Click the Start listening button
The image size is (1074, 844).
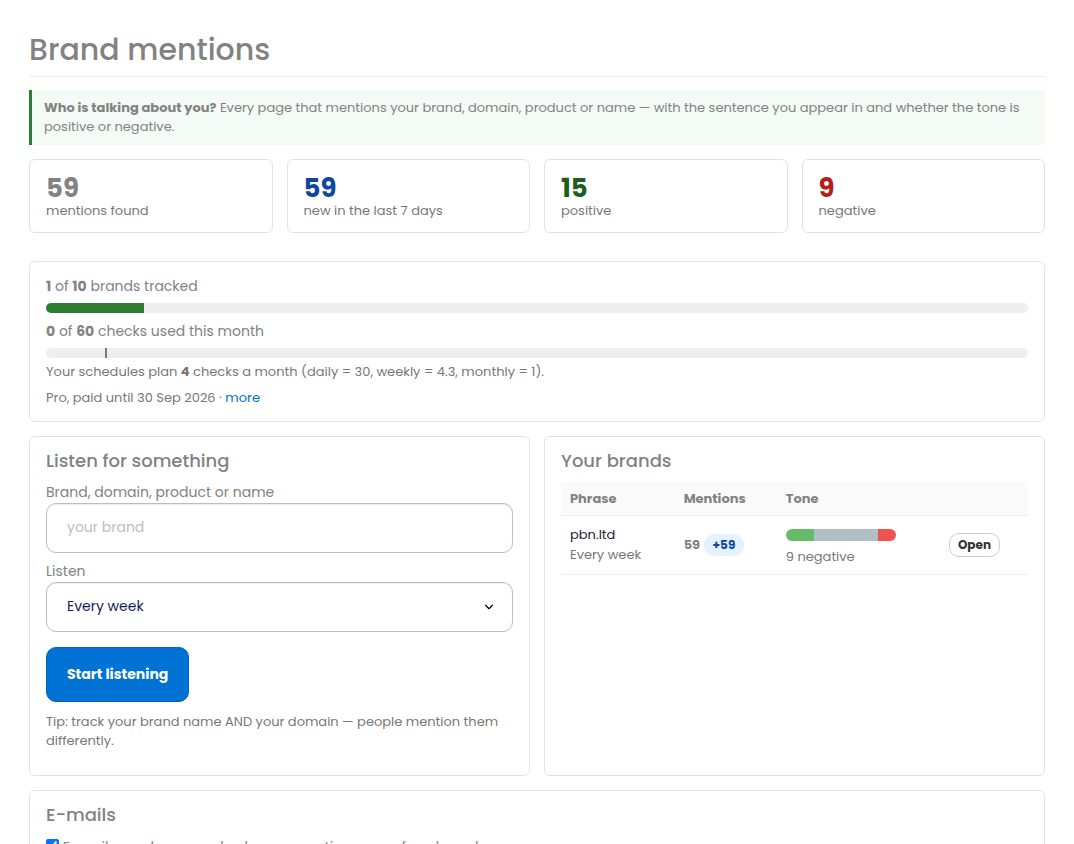117,674
